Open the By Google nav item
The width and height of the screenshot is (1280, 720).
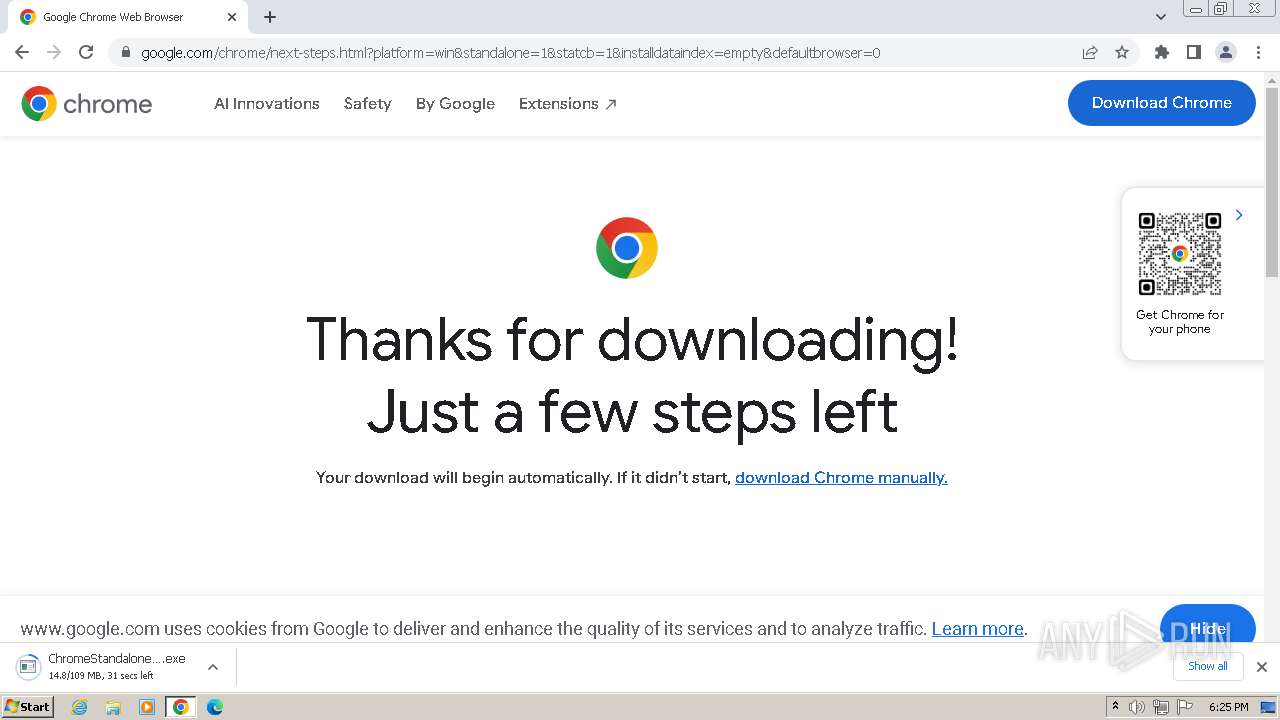[455, 104]
